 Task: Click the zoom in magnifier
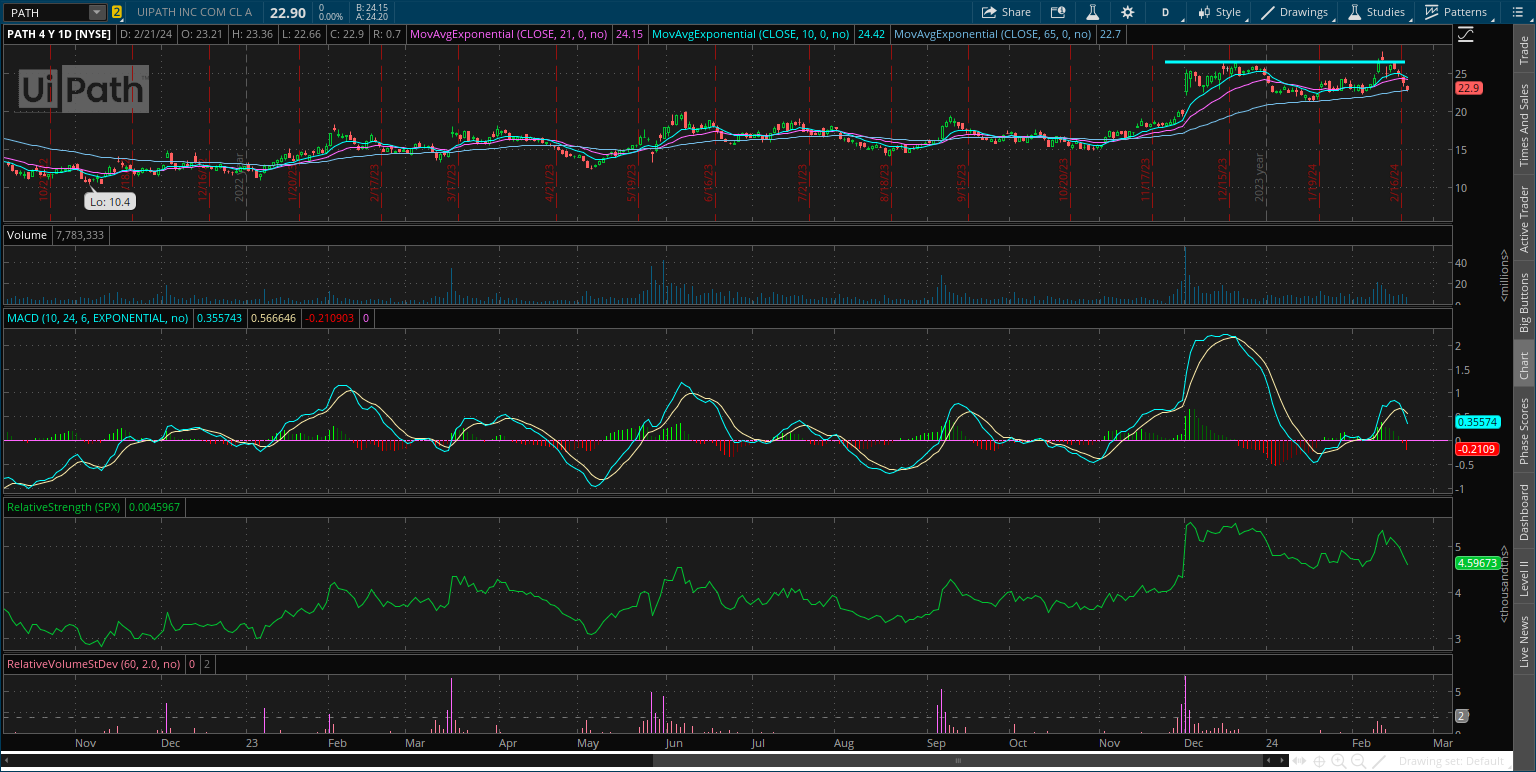(x=1339, y=761)
